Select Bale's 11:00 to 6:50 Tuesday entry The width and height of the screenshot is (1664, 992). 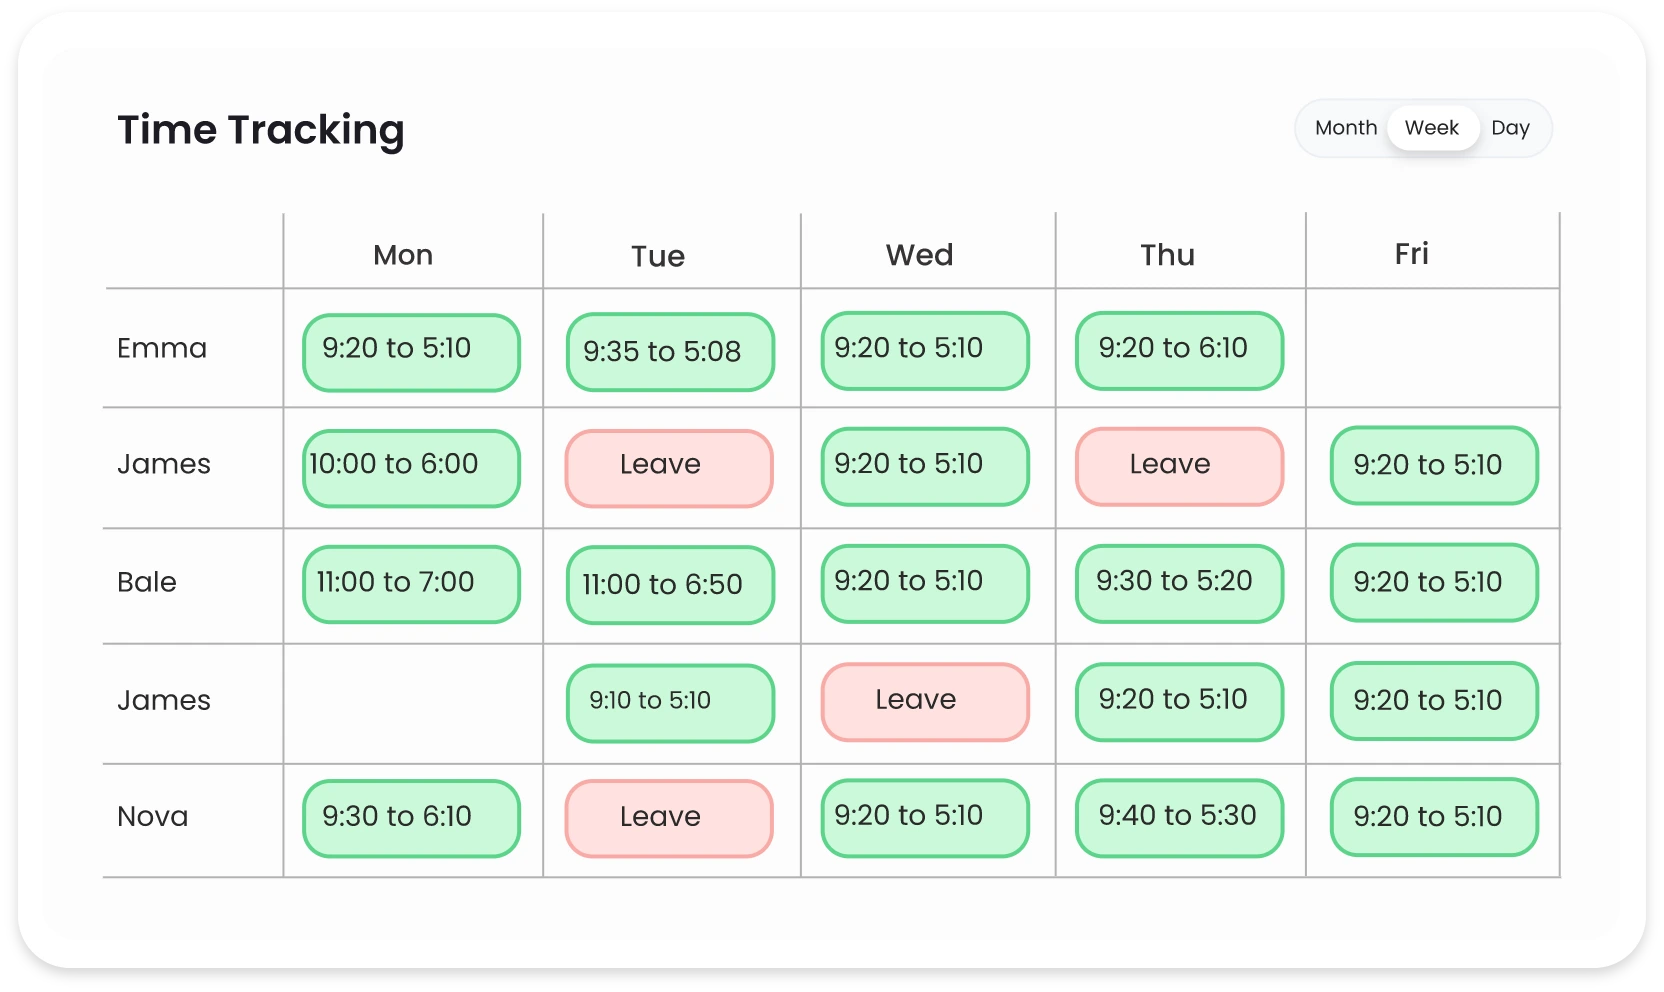(x=670, y=585)
